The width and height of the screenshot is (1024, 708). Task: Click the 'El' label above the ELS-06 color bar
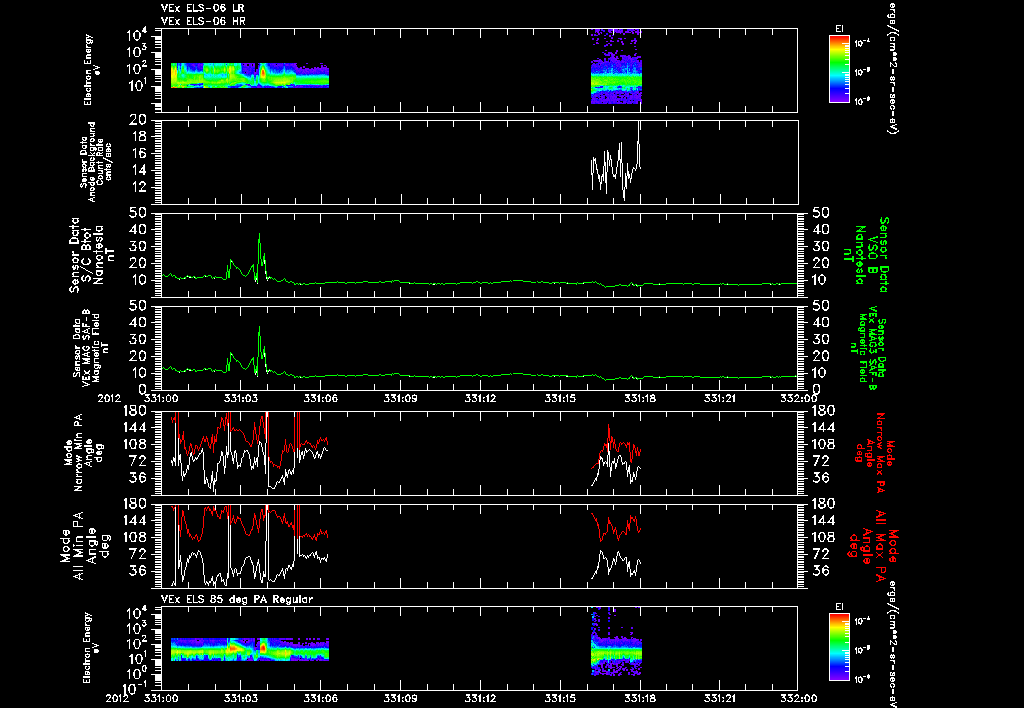pyautogui.click(x=839, y=29)
